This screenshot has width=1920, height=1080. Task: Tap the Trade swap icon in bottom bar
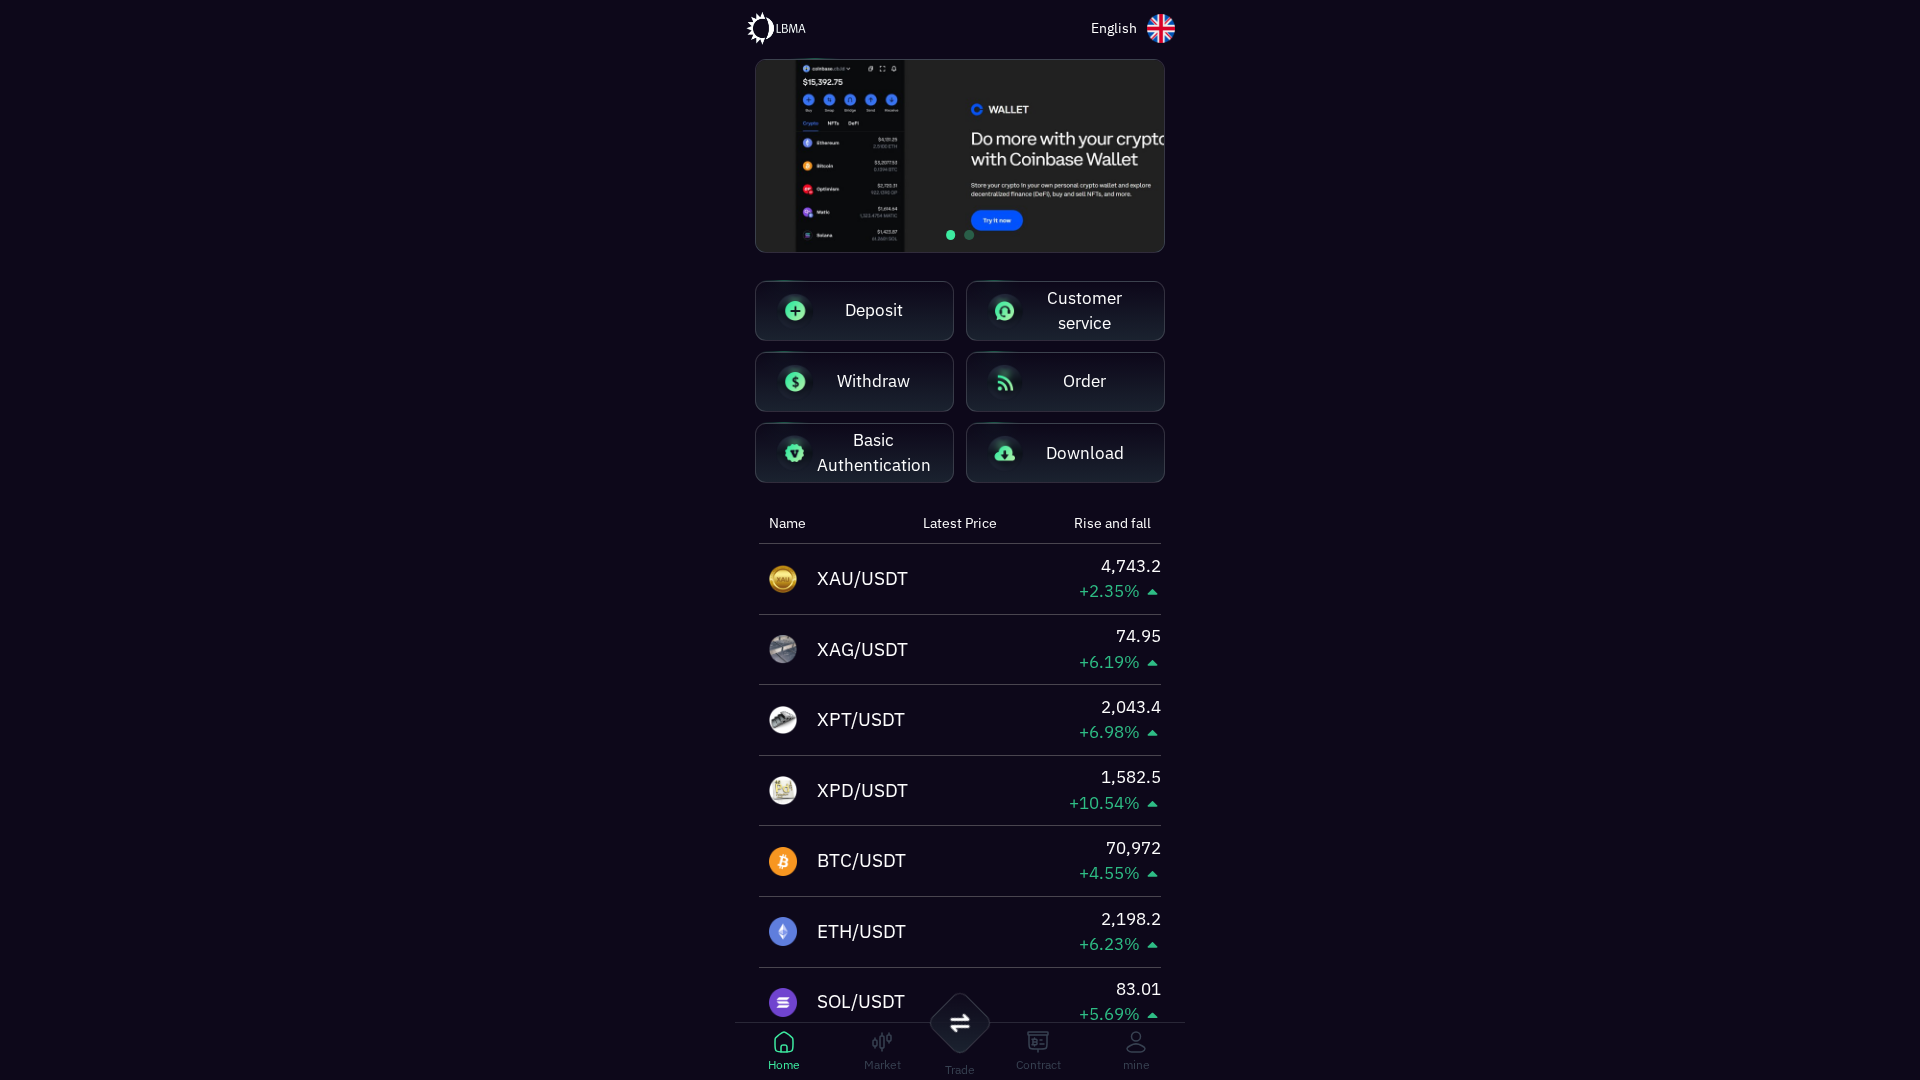click(959, 1023)
